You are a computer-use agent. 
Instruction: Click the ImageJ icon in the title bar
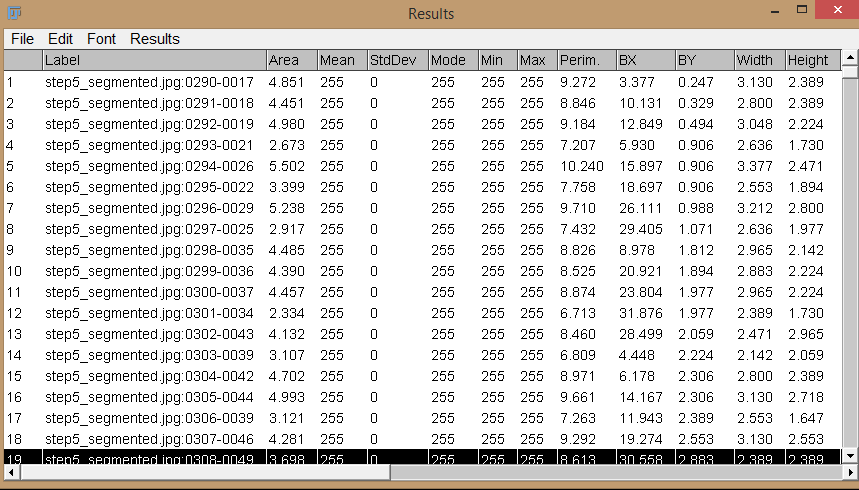pyautogui.click(x=14, y=13)
